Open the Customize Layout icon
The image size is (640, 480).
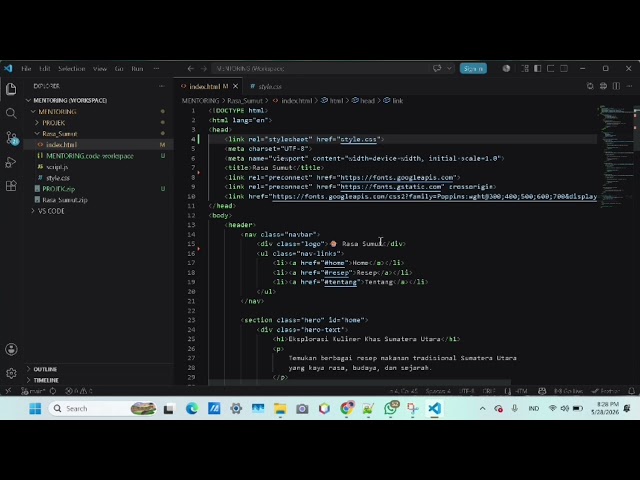point(525,69)
